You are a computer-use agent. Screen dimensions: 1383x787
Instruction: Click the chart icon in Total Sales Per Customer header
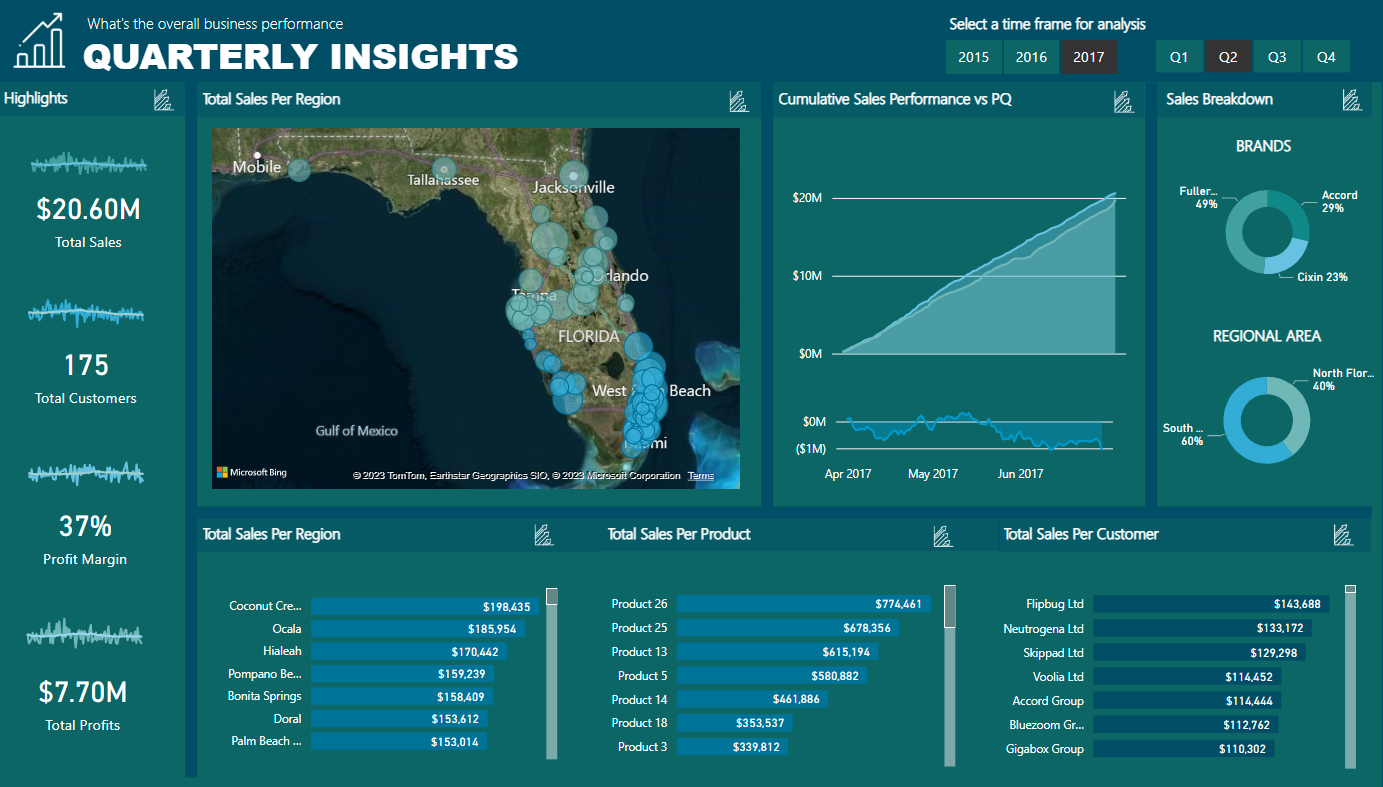click(x=1343, y=535)
